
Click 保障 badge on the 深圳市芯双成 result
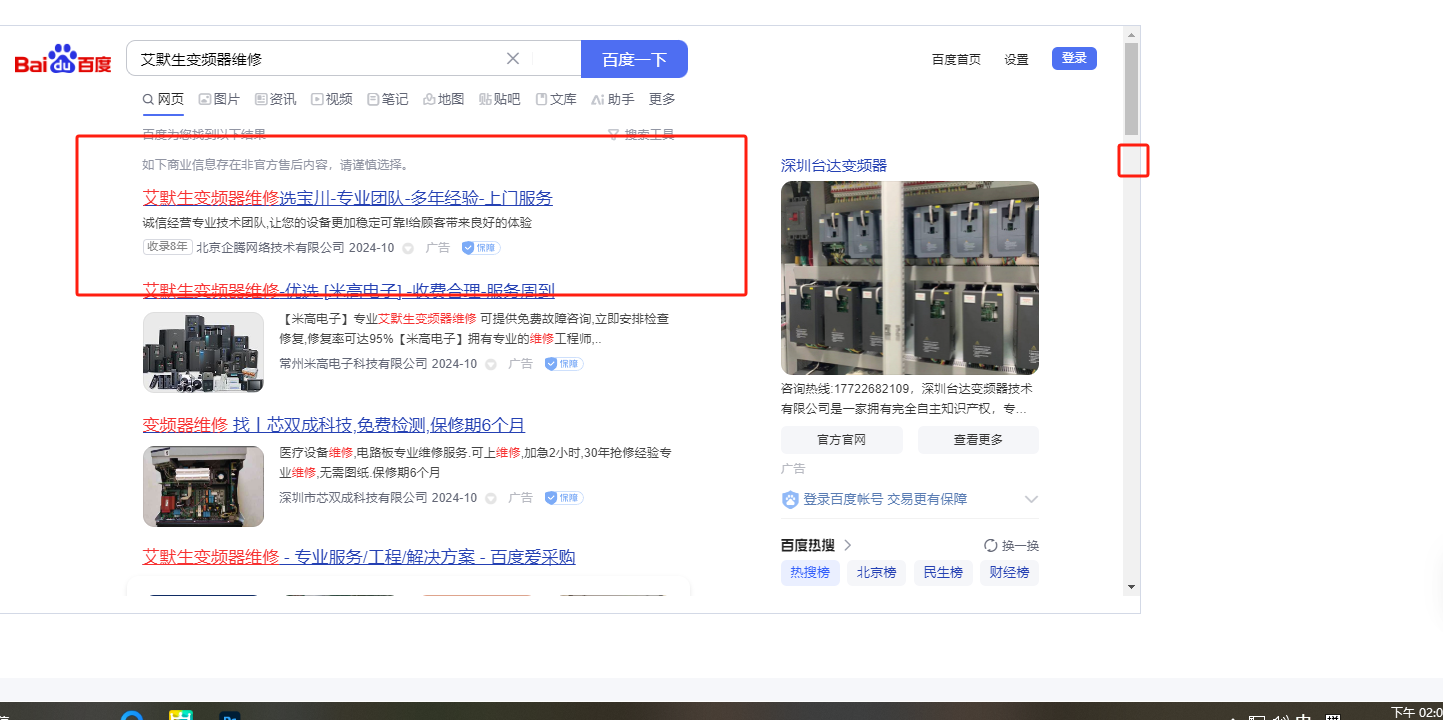564,498
